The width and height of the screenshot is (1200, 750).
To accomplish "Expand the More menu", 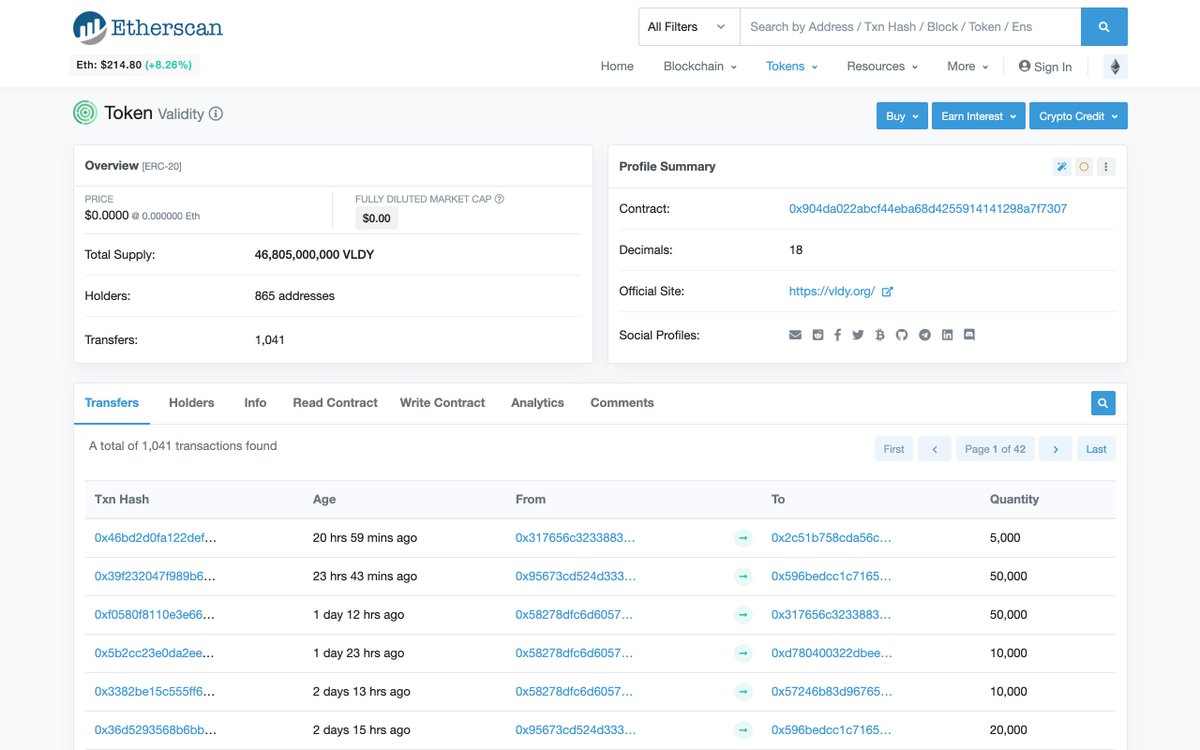I will [968, 66].
